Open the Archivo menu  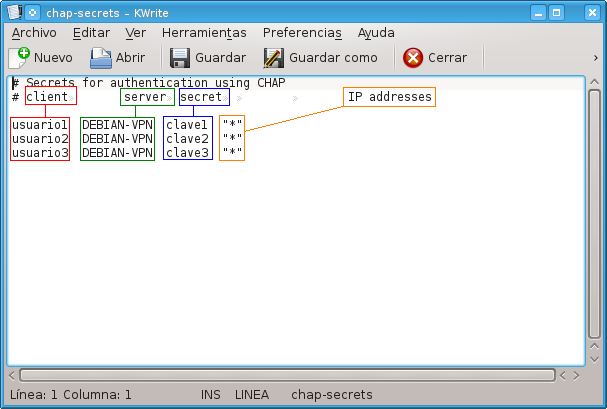(x=34, y=33)
